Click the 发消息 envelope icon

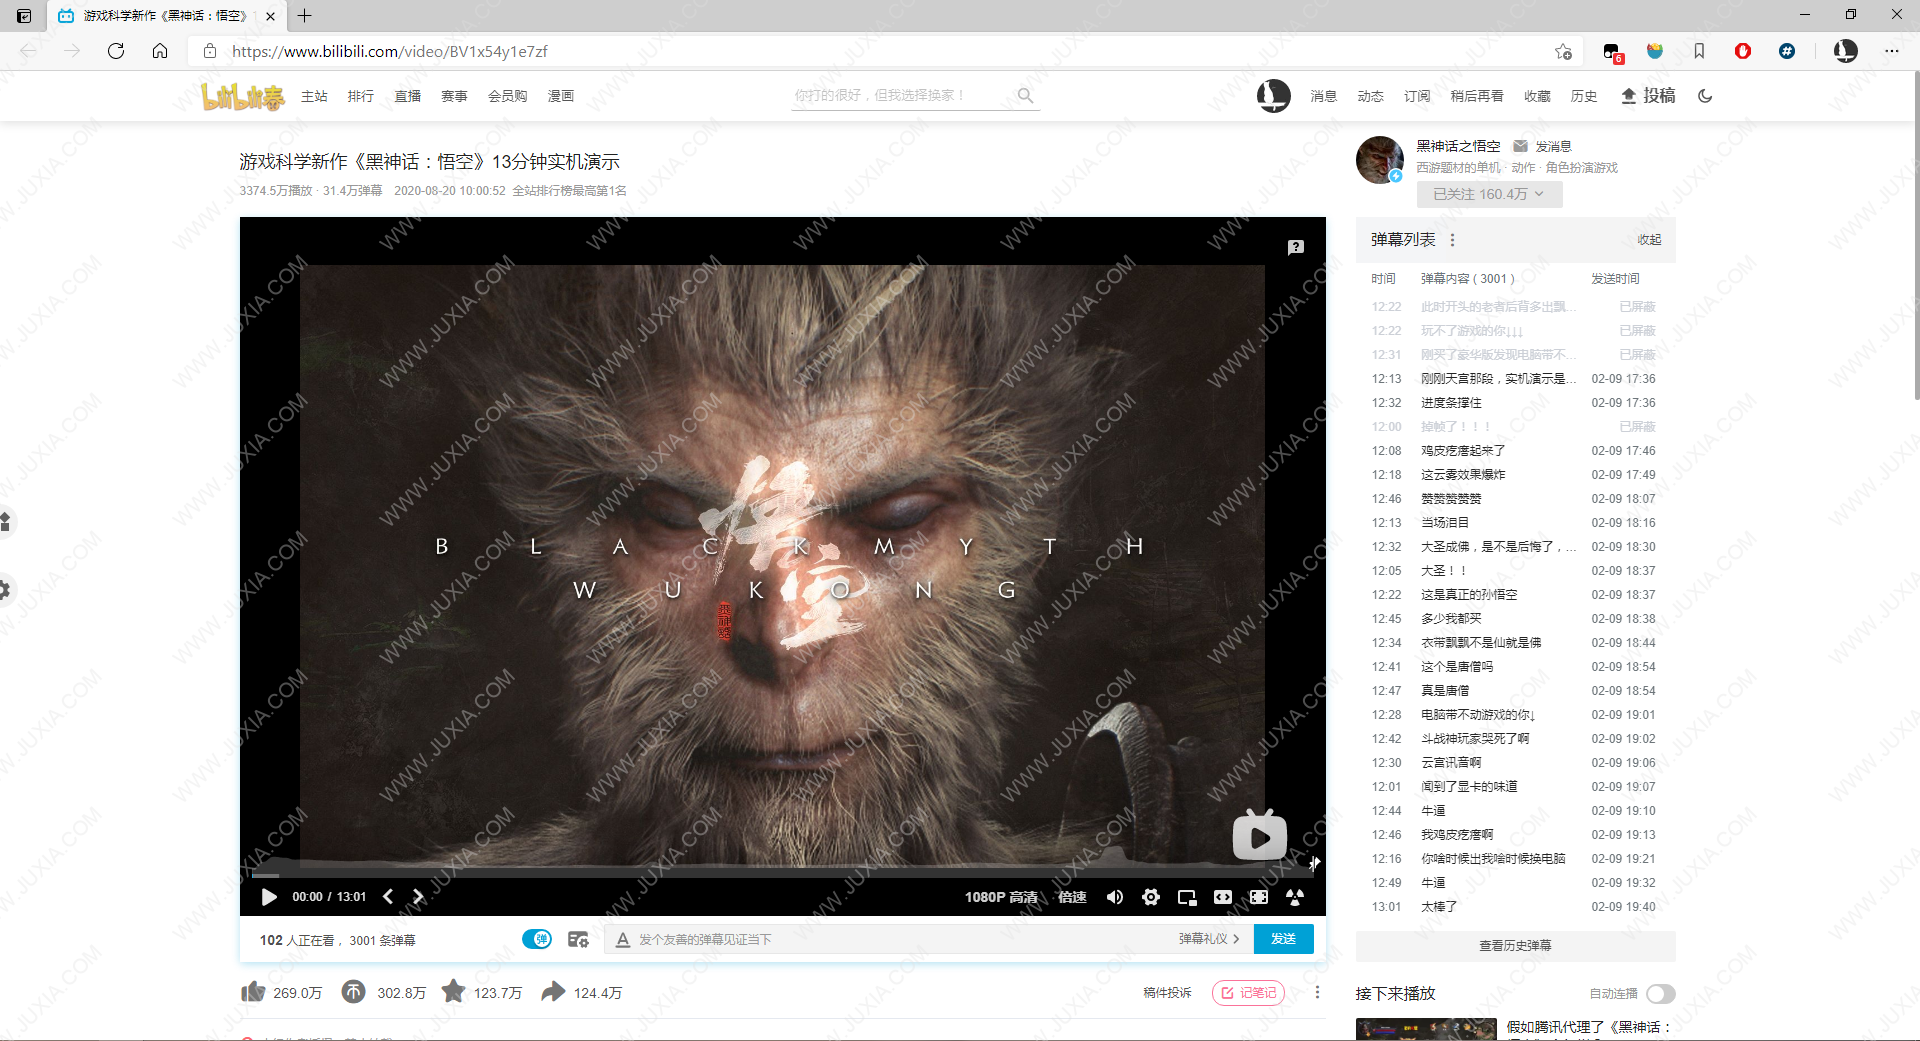(1520, 146)
